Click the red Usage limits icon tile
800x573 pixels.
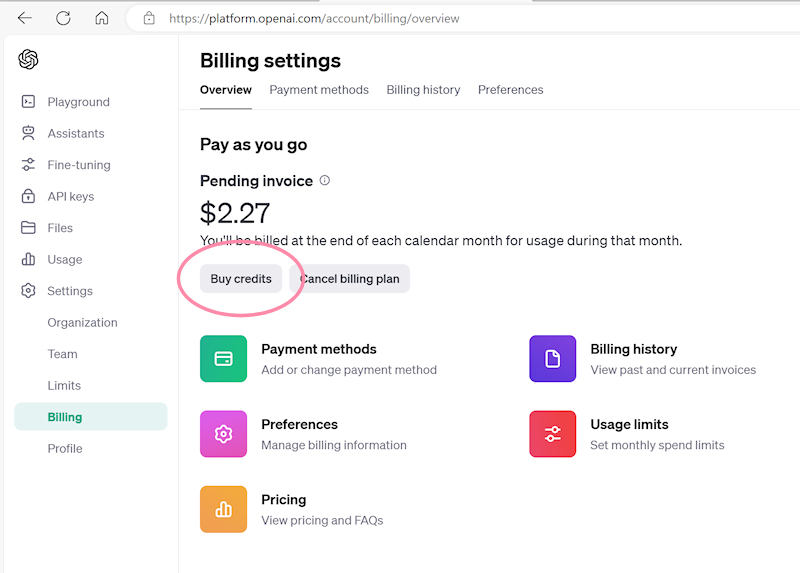[x=552, y=434]
